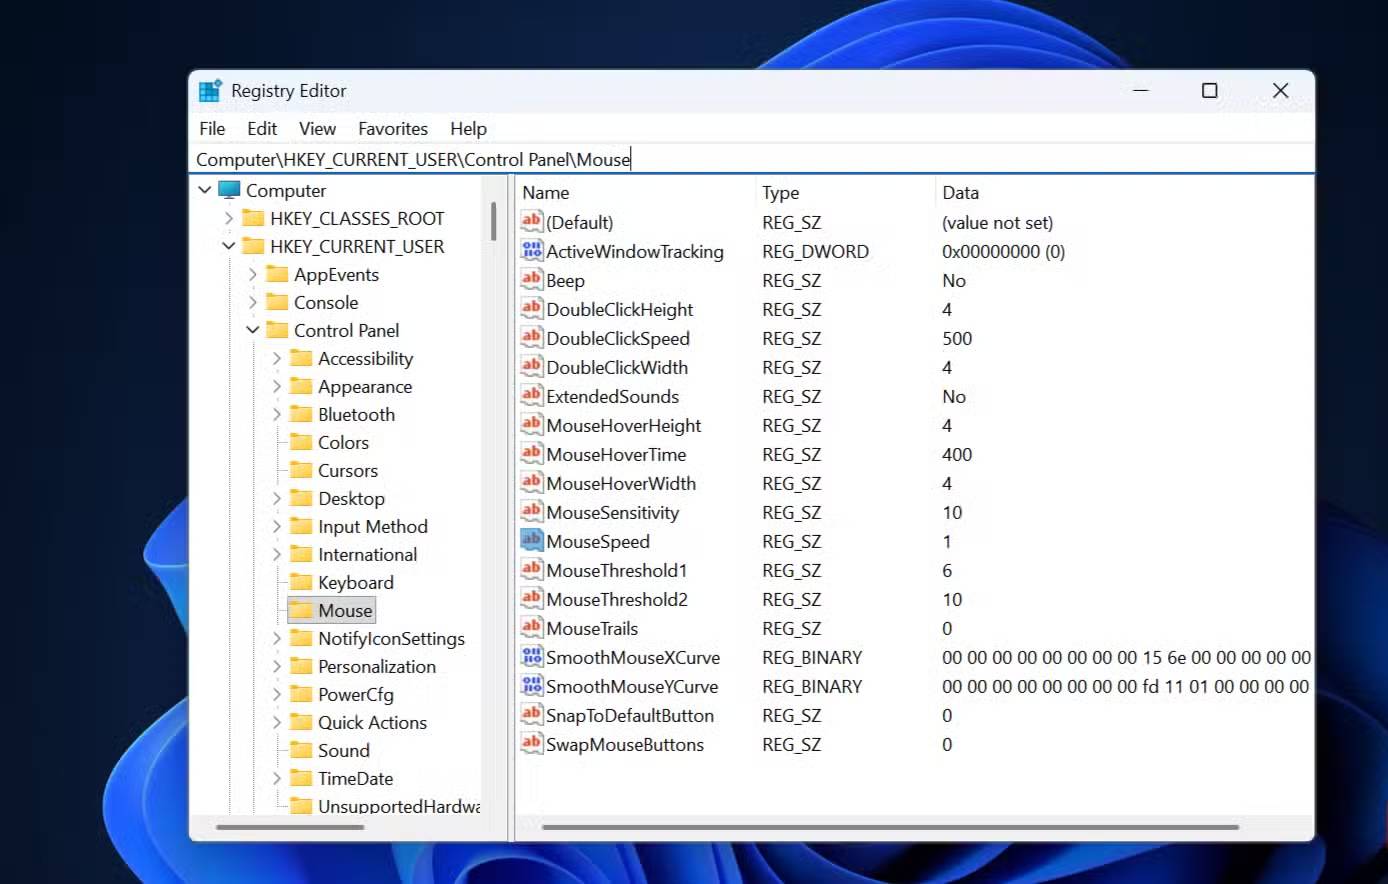Collapse the HKEY_CURRENT_USER hive
1388x884 pixels.
click(229, 246)
